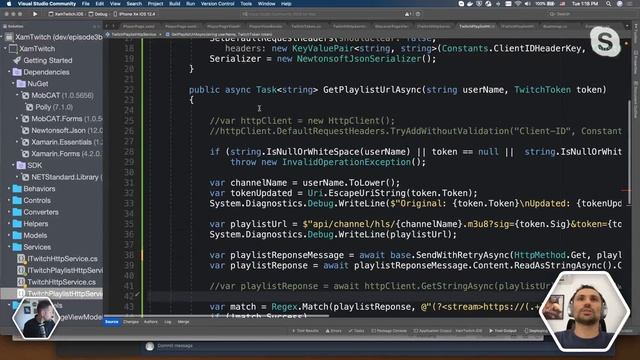Click the floating Skype icon
Viewport: 640px width, 360px height.
(604, 41)
